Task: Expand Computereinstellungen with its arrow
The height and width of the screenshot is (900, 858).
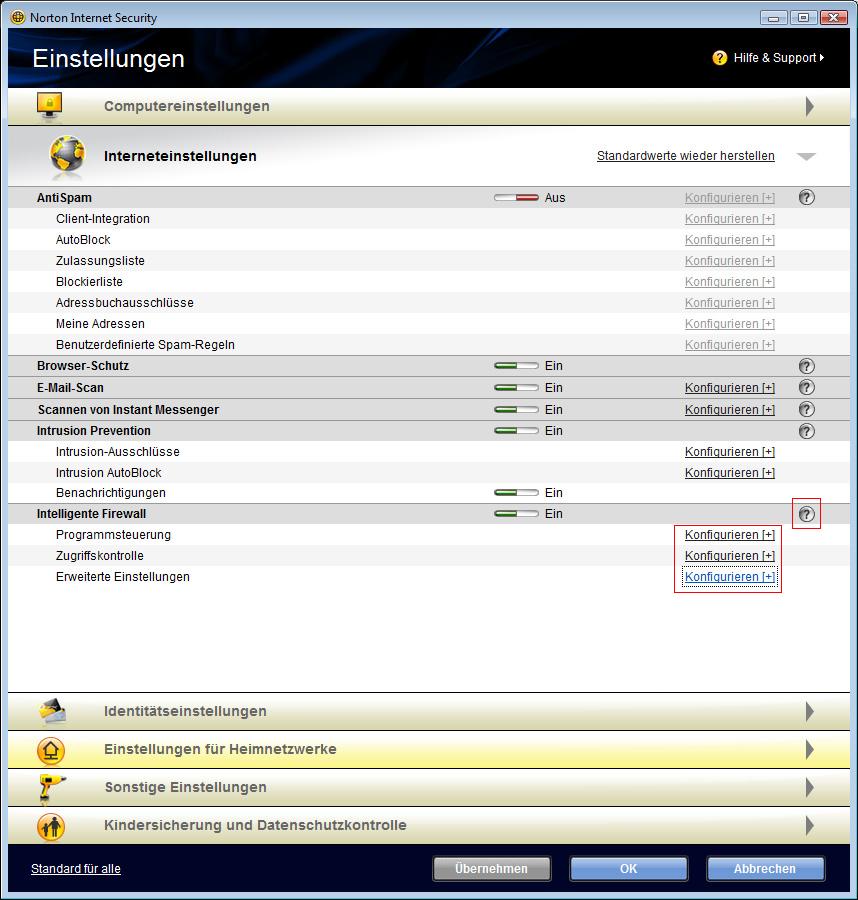Action: point(809,106)
